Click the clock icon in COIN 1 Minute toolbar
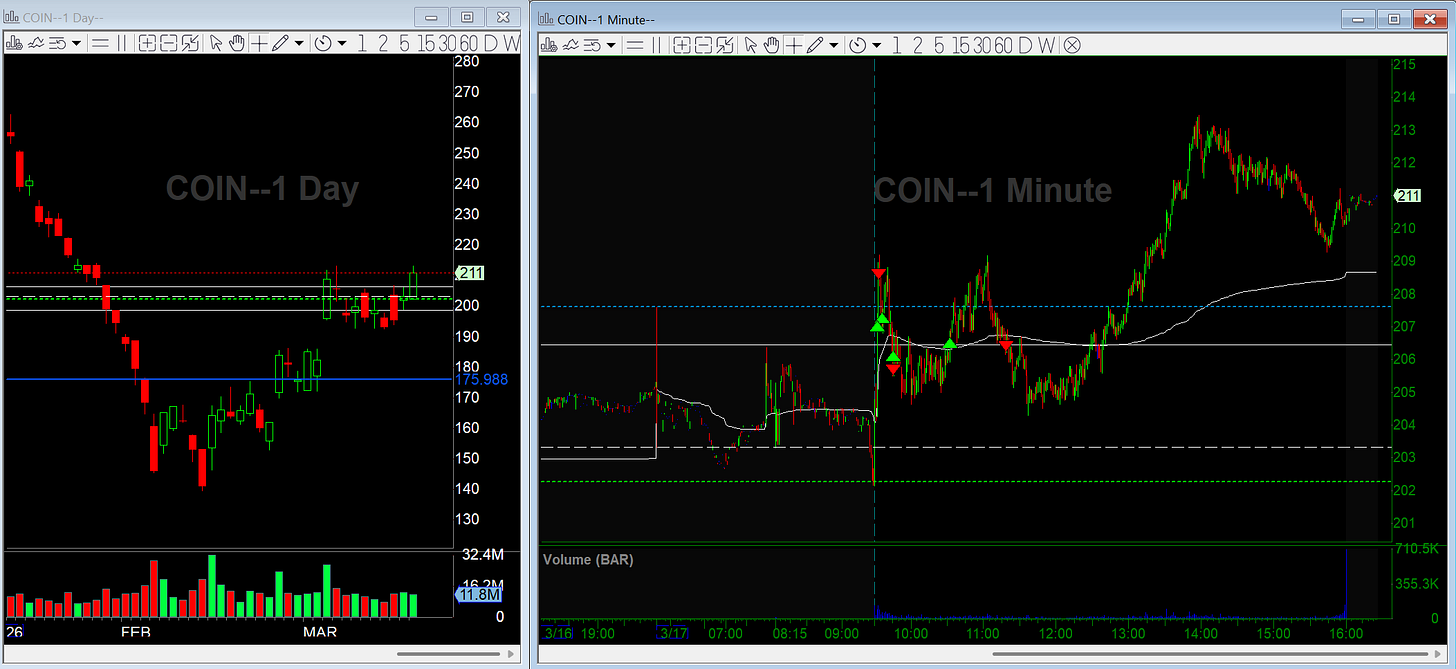Screen dimensions: 1456x669 tap(858, 45)
